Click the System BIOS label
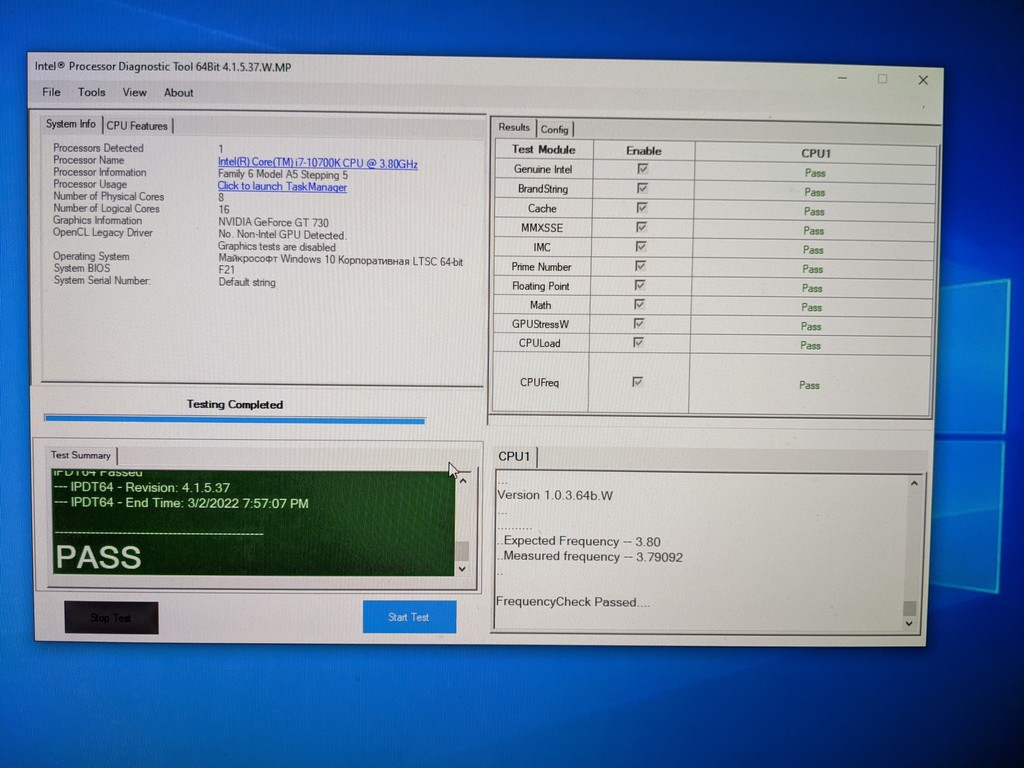The height and width of the screenshot is (768, 1024). tap(82, 268)
